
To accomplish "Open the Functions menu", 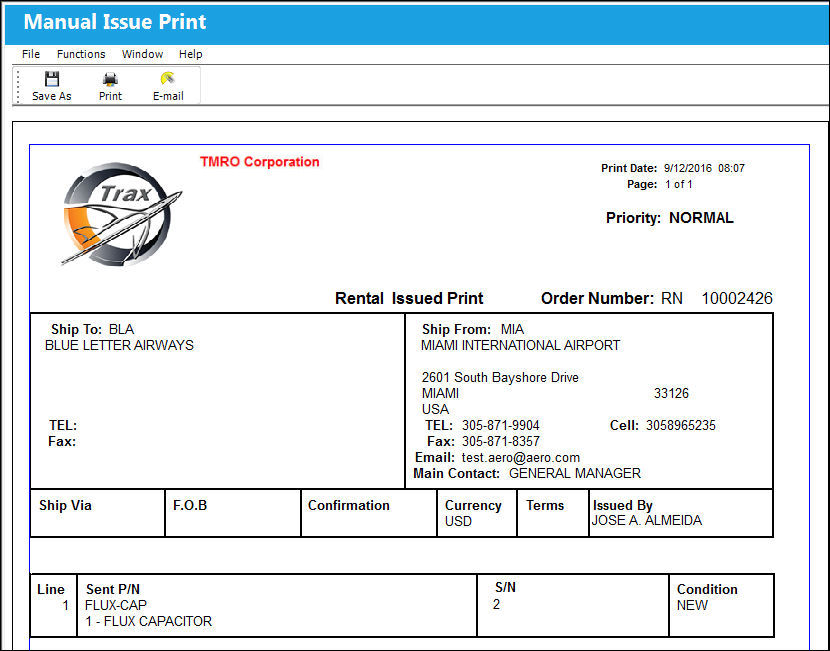I will pos(81,54).
